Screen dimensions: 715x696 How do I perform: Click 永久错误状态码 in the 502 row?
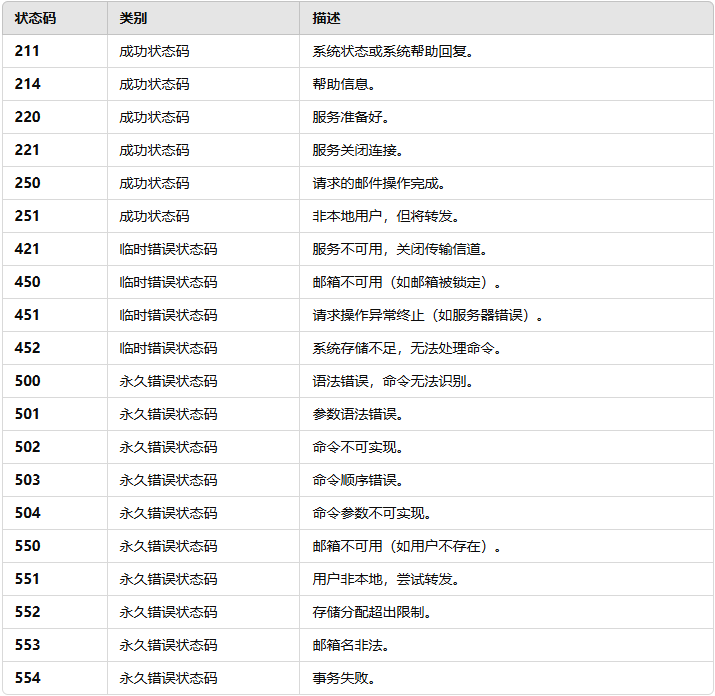click(x=168, y=447)
